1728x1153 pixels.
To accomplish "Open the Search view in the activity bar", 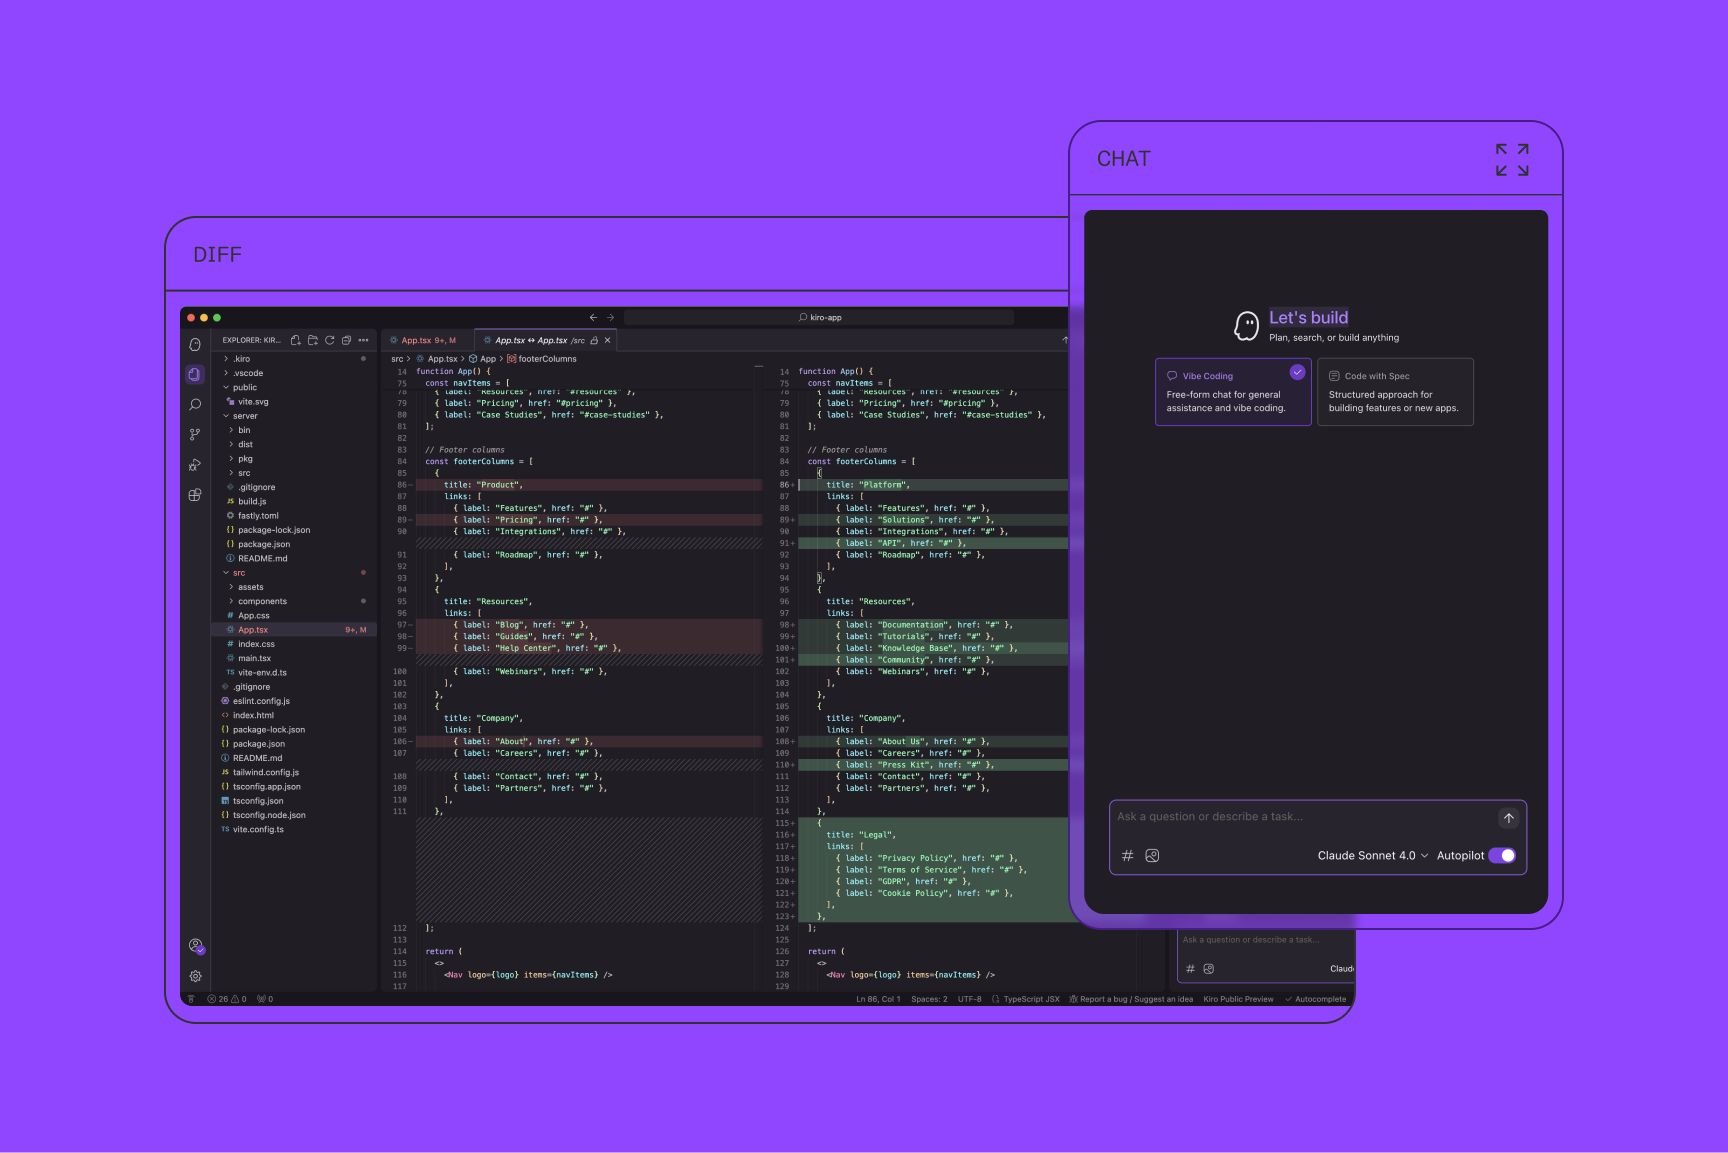I will click(x=195, y=403).
